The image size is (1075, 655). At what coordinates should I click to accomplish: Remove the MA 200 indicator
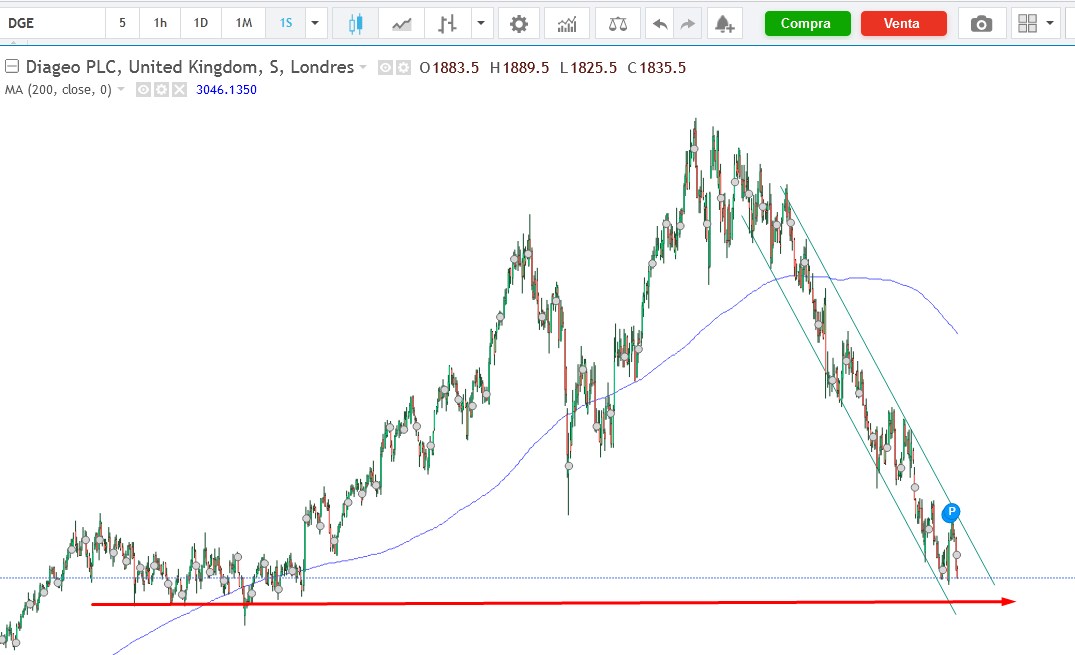coord(179,90)
